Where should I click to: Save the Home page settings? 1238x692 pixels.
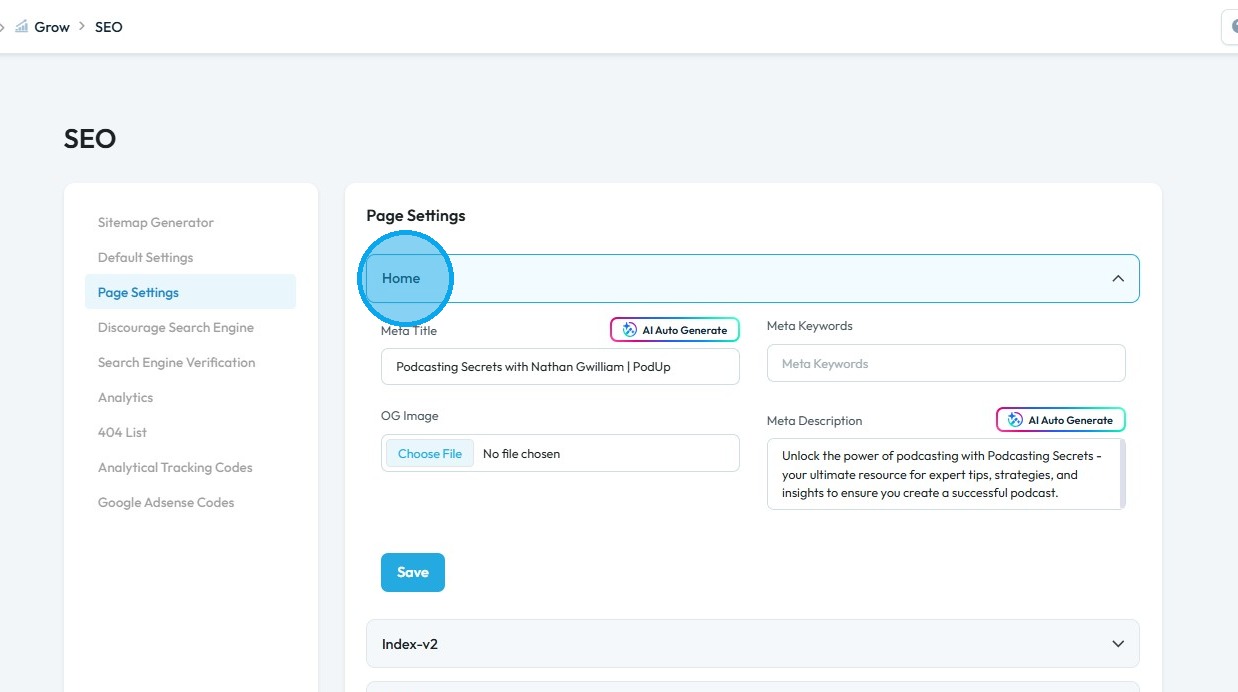pos(413,572)
